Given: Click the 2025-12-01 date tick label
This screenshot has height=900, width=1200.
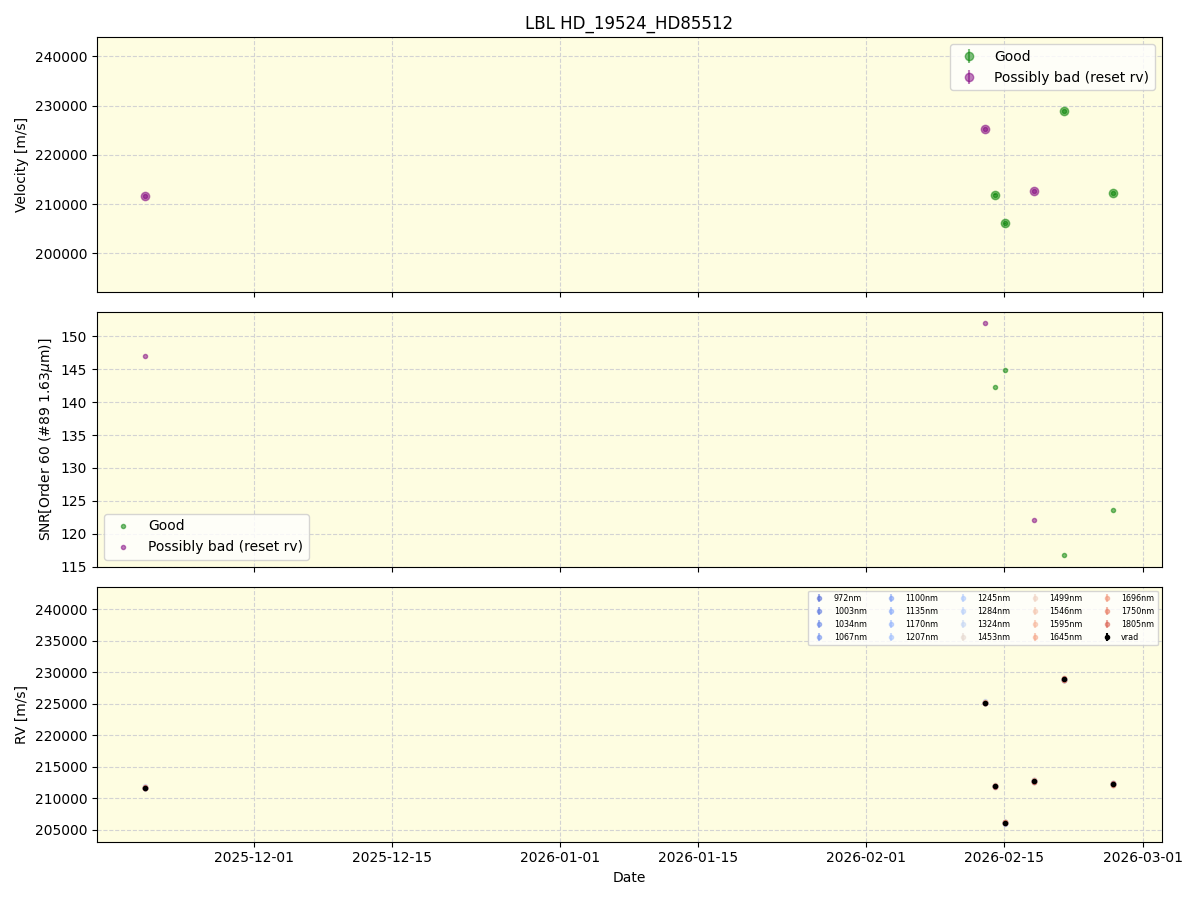Looking at the screenshot, I should pyautogui.click(x=254, y=856).
